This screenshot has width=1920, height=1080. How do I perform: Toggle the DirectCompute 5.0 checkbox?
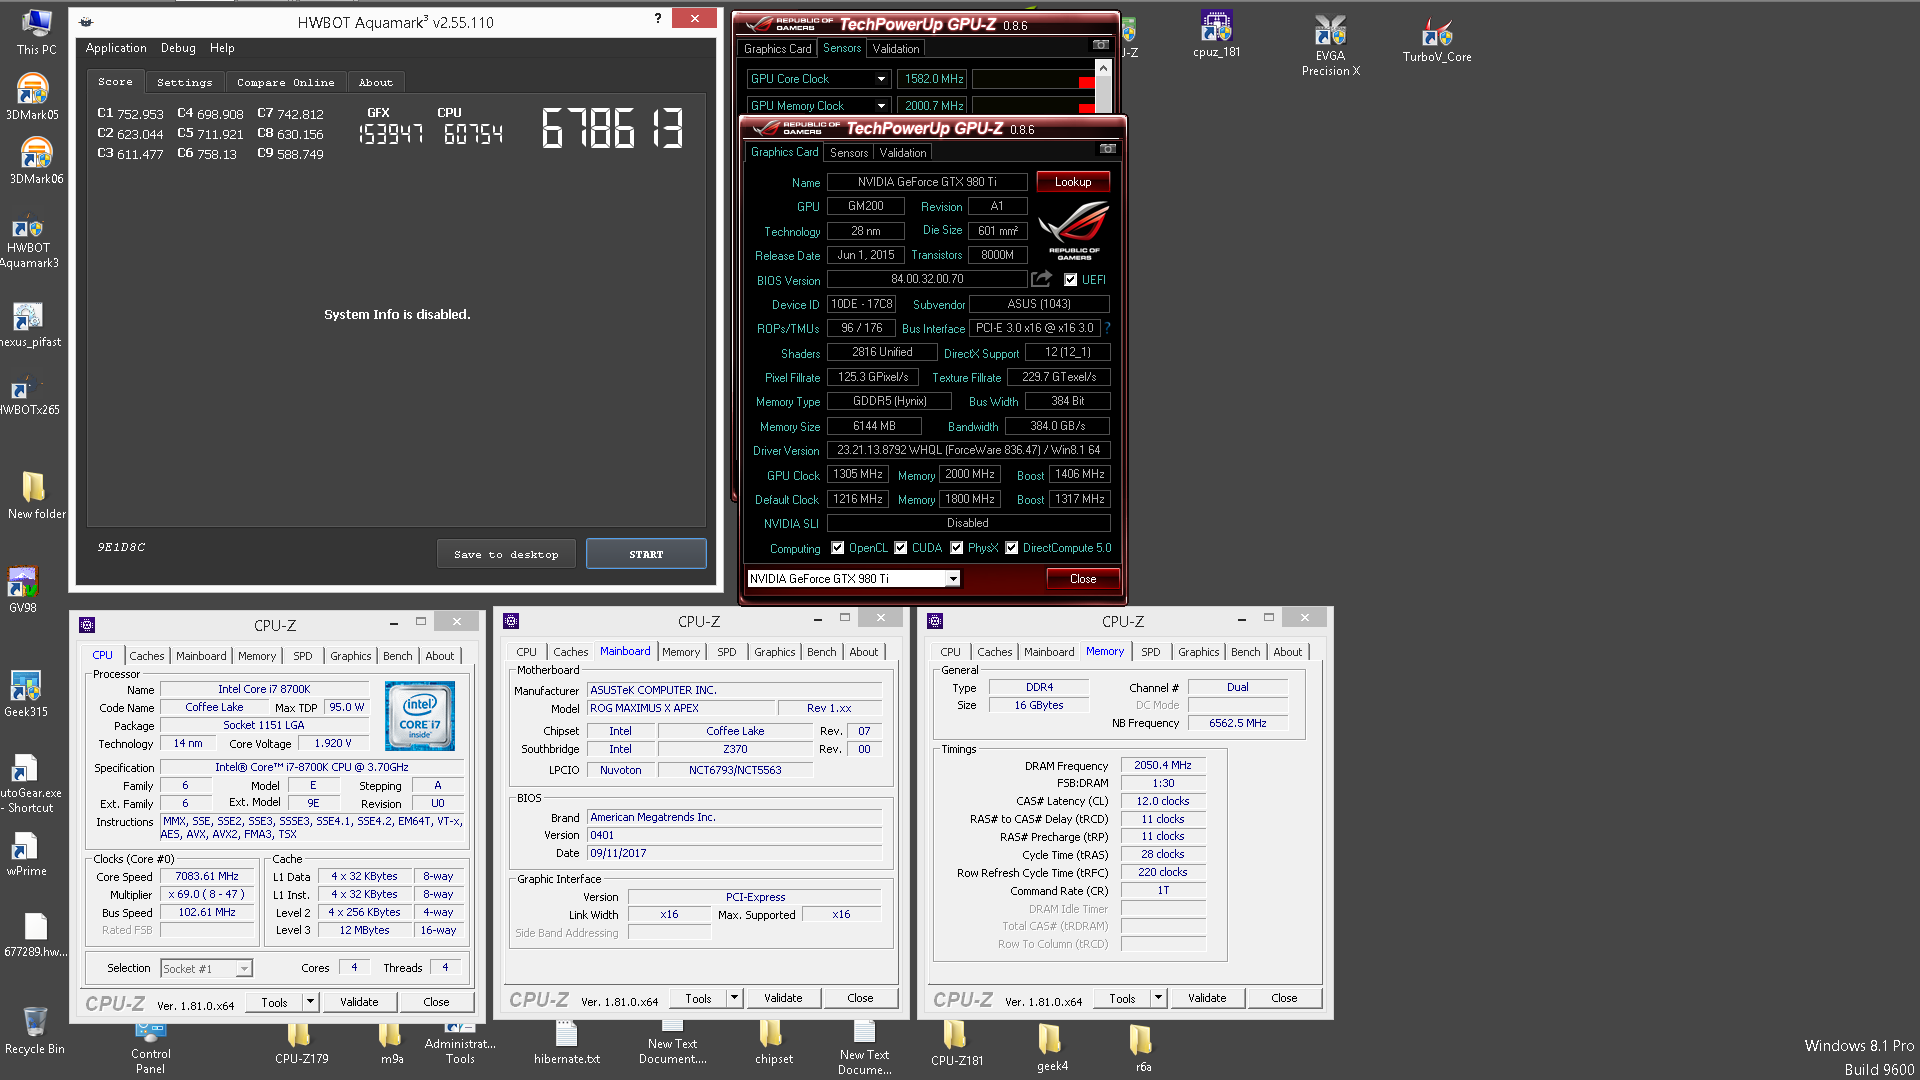pyautogui.click(x=1012, y=548)
